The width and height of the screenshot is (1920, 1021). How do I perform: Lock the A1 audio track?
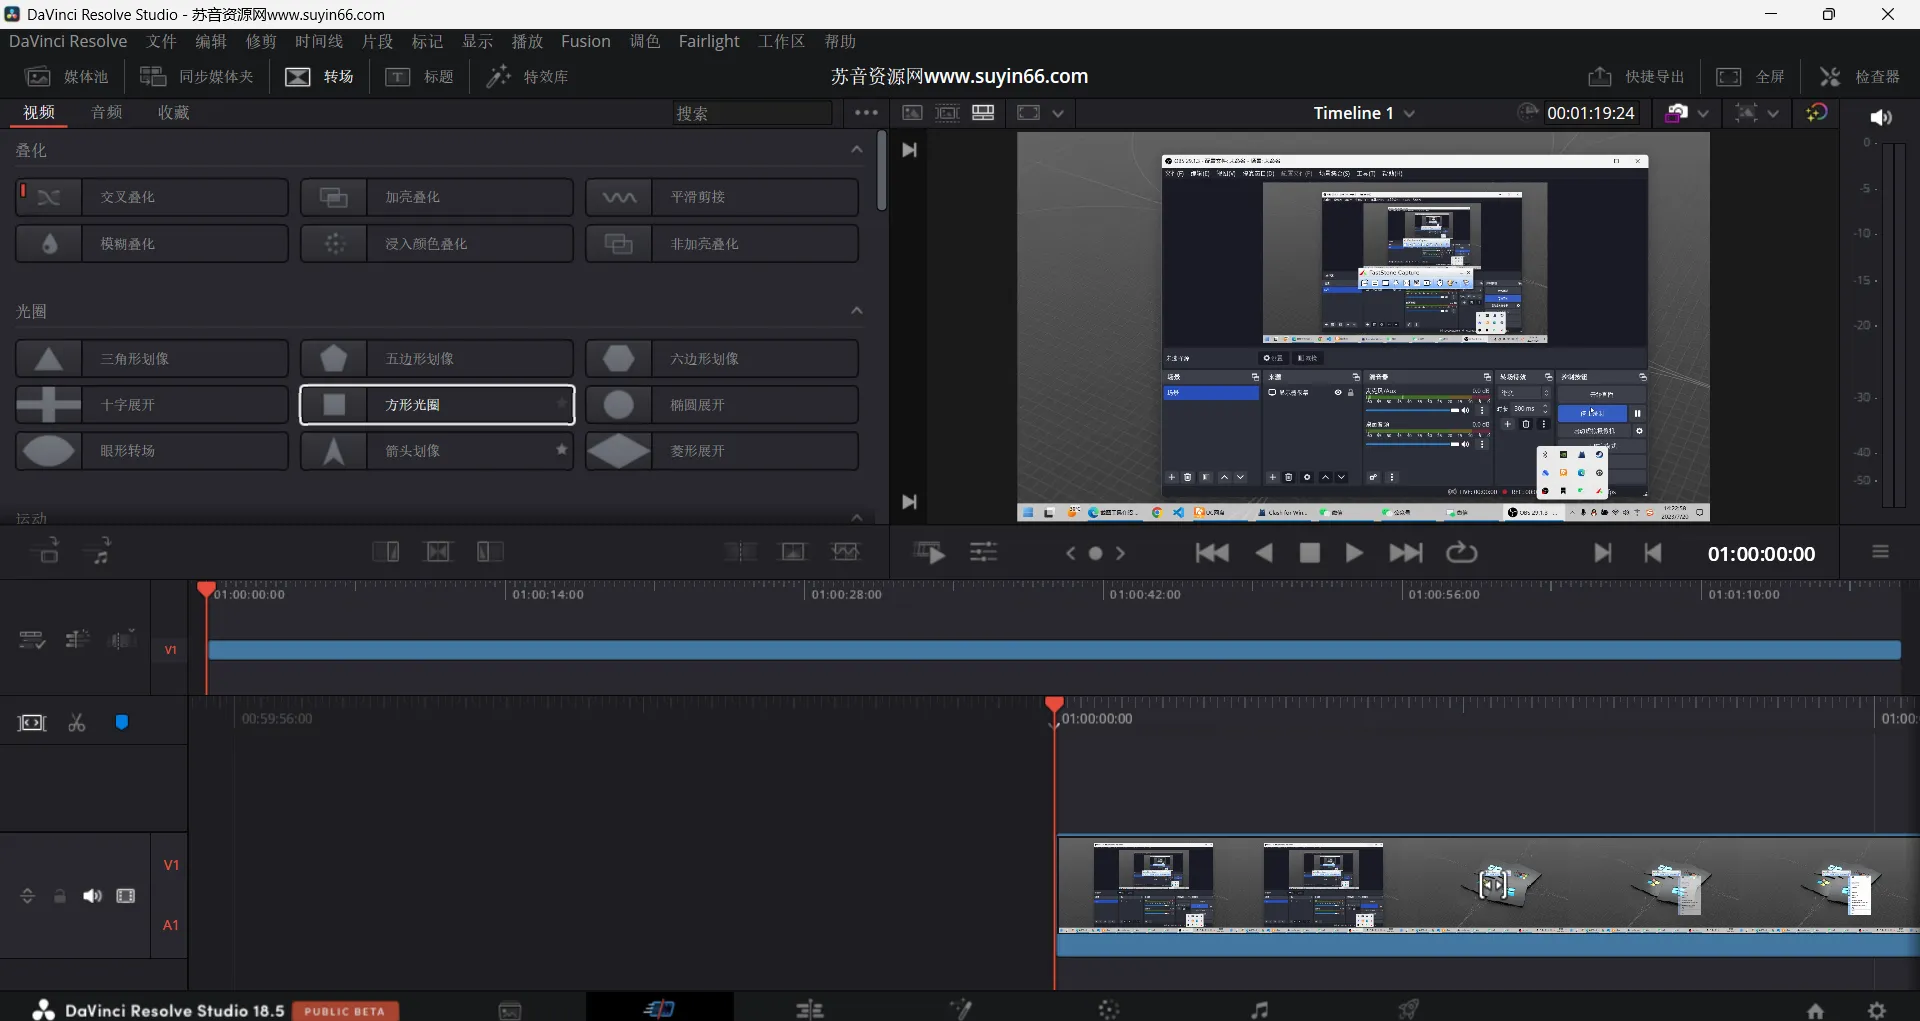coord(60,896)
